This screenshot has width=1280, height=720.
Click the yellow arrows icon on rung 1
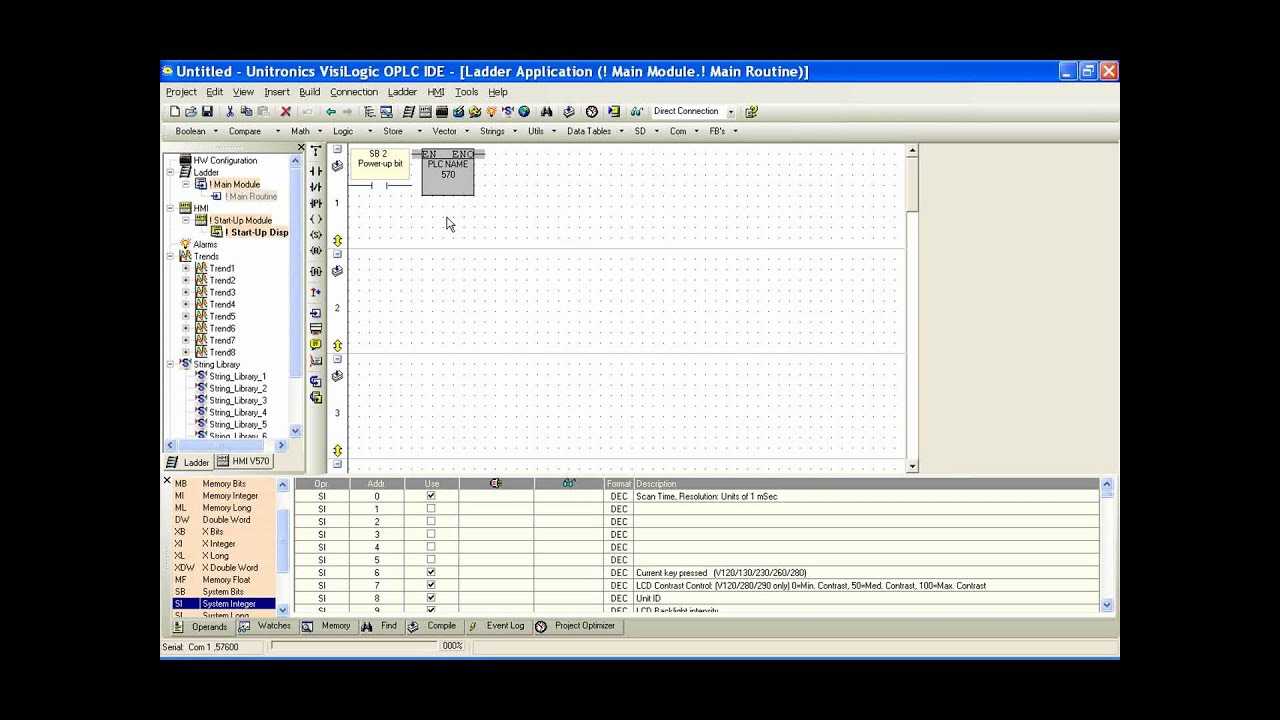pos(338,240)
